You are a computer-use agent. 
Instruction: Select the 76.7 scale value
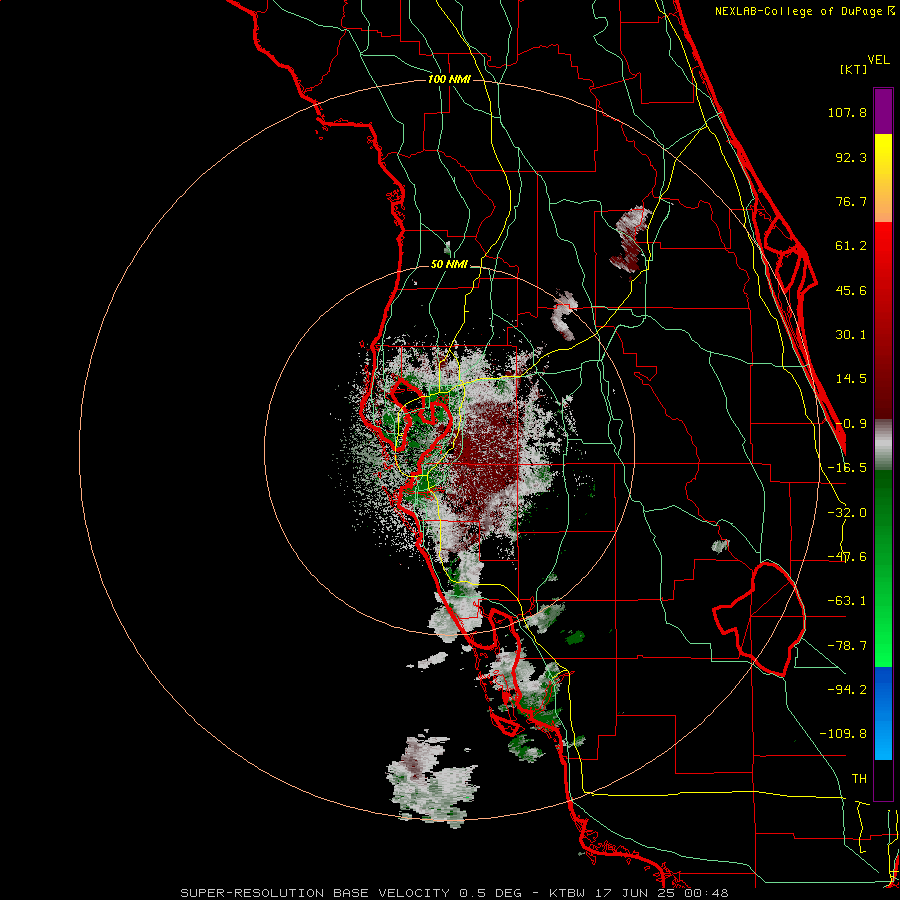(x=851, y=201)
